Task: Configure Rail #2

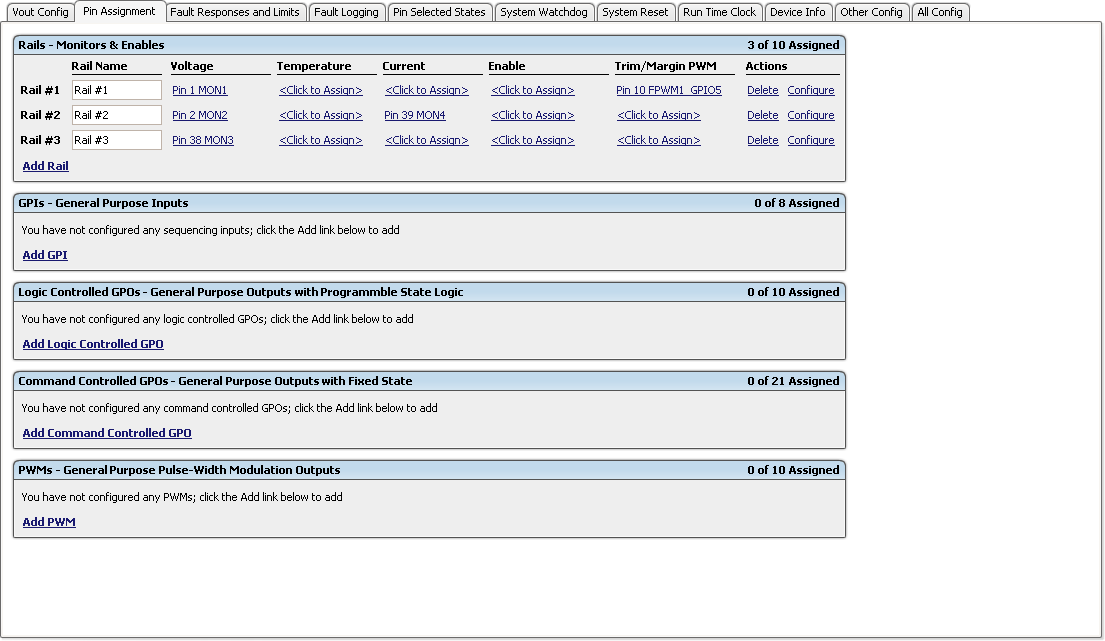Action: (810, 115)
